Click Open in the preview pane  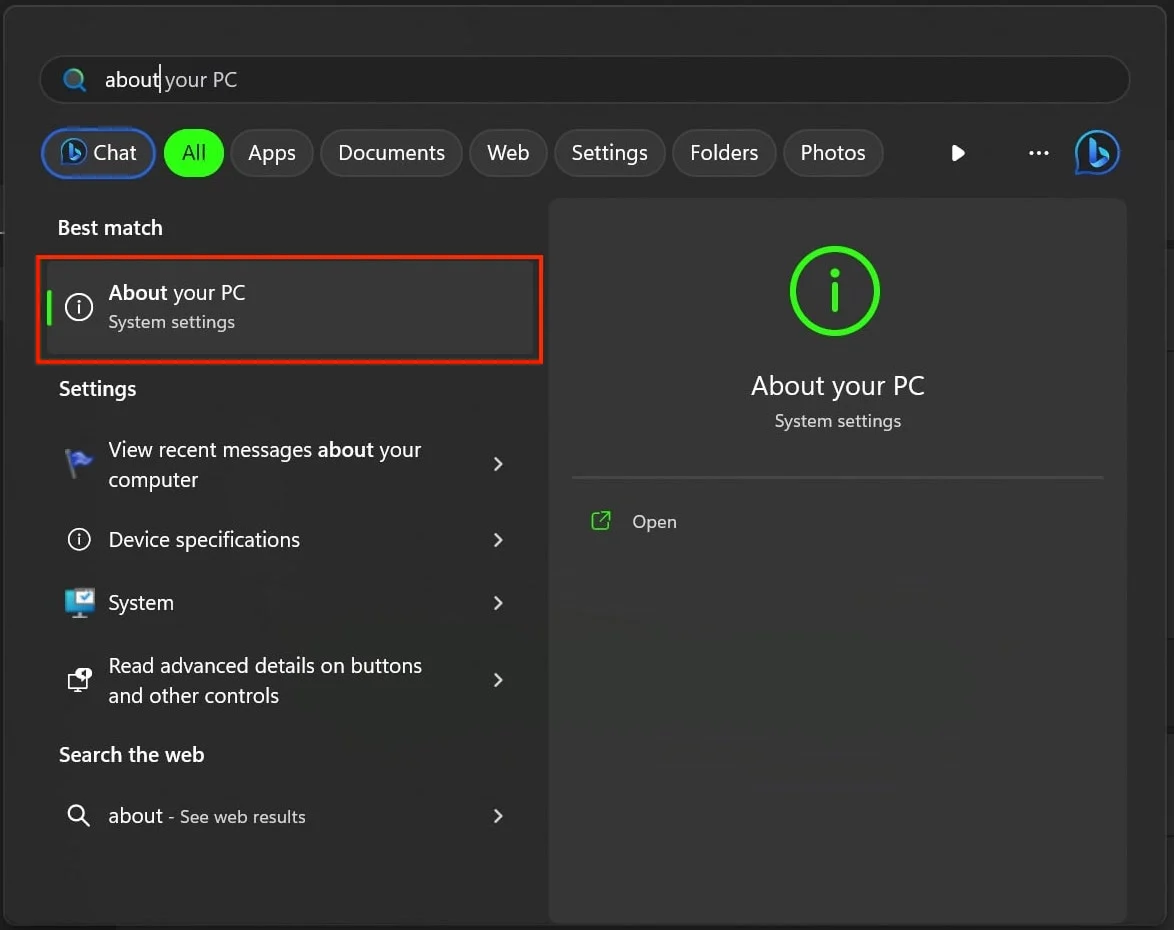[x=654, y=522]
